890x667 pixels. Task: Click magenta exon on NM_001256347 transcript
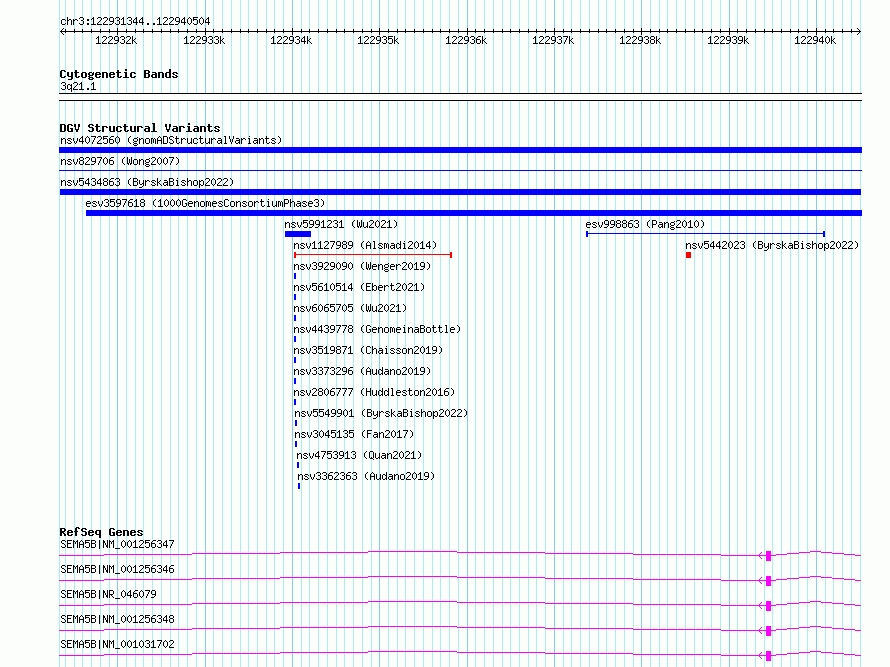click(x=769, y=556)
